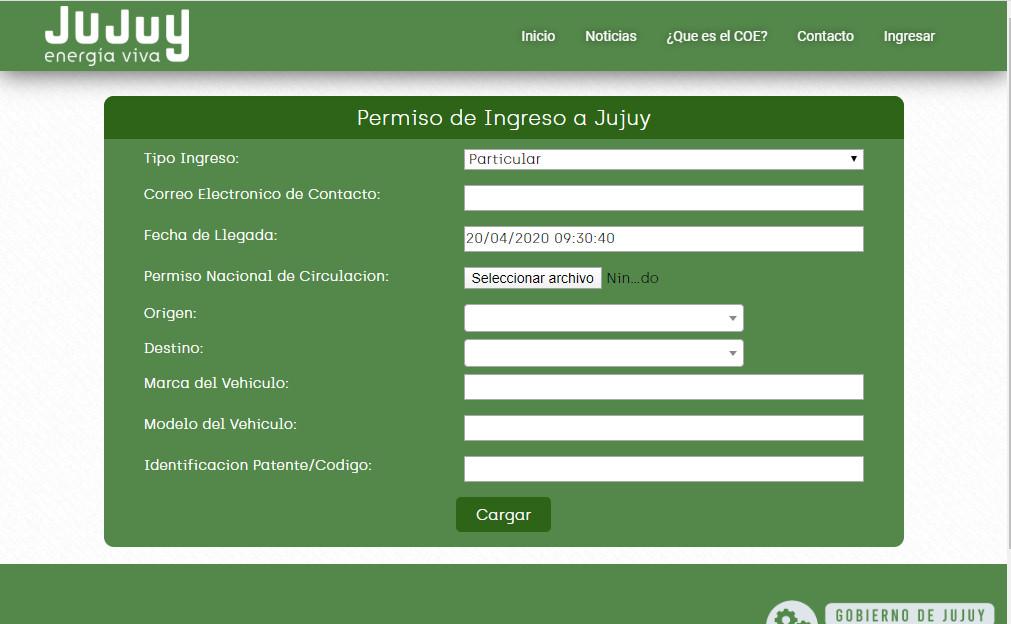The height and width of the screenshot is (624, 1011).
Task: Open the Contacto menu item
Action: pos(825,36)
